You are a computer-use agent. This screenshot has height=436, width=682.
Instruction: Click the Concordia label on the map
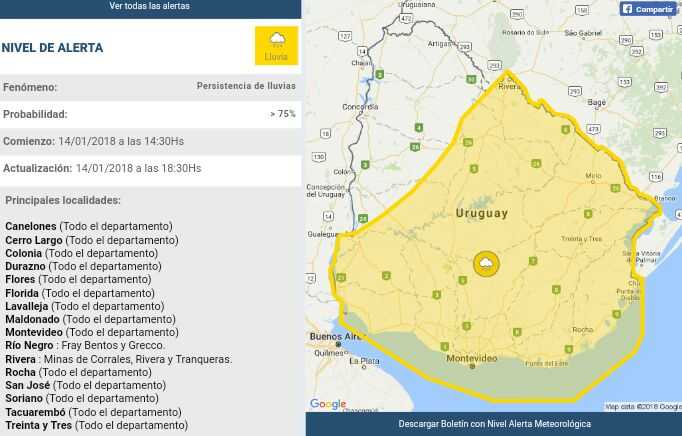pyautogui.click(x=359, y=106)
